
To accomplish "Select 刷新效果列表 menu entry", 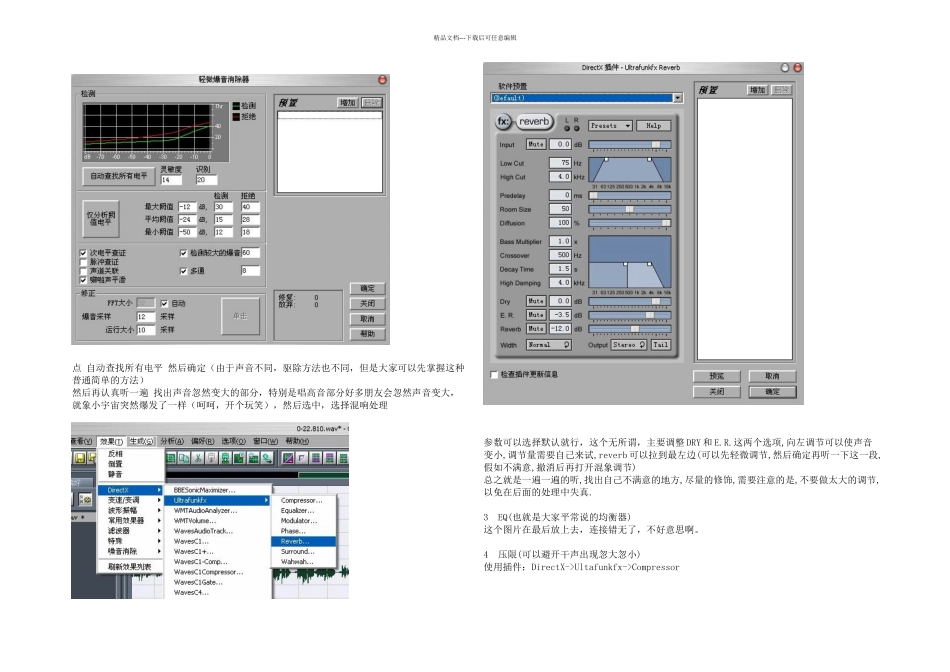I will pyautogui.click(x=130, y=567).
